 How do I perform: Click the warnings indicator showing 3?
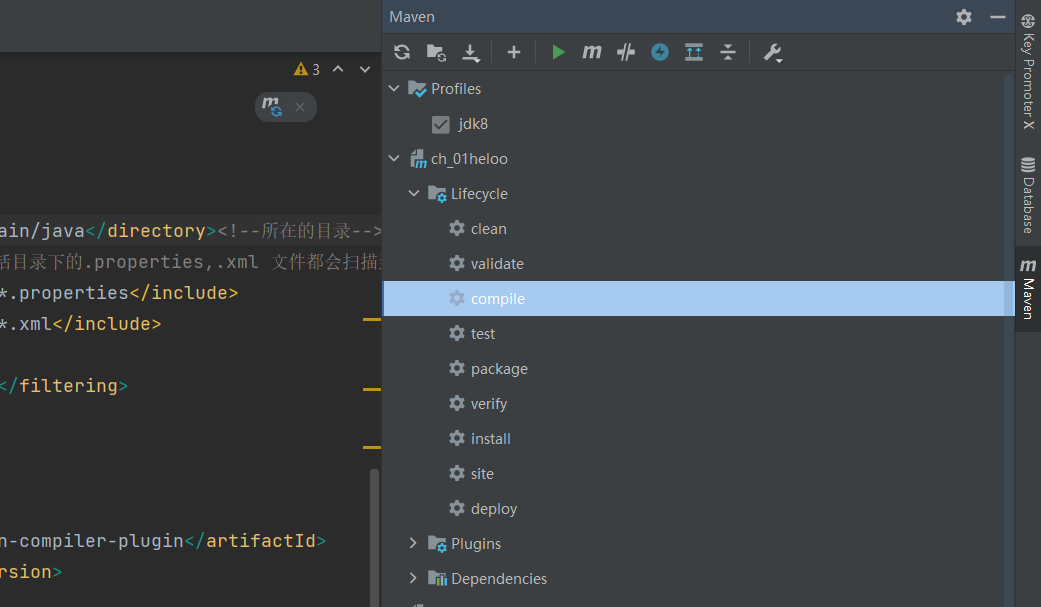(x=307, y=69)
